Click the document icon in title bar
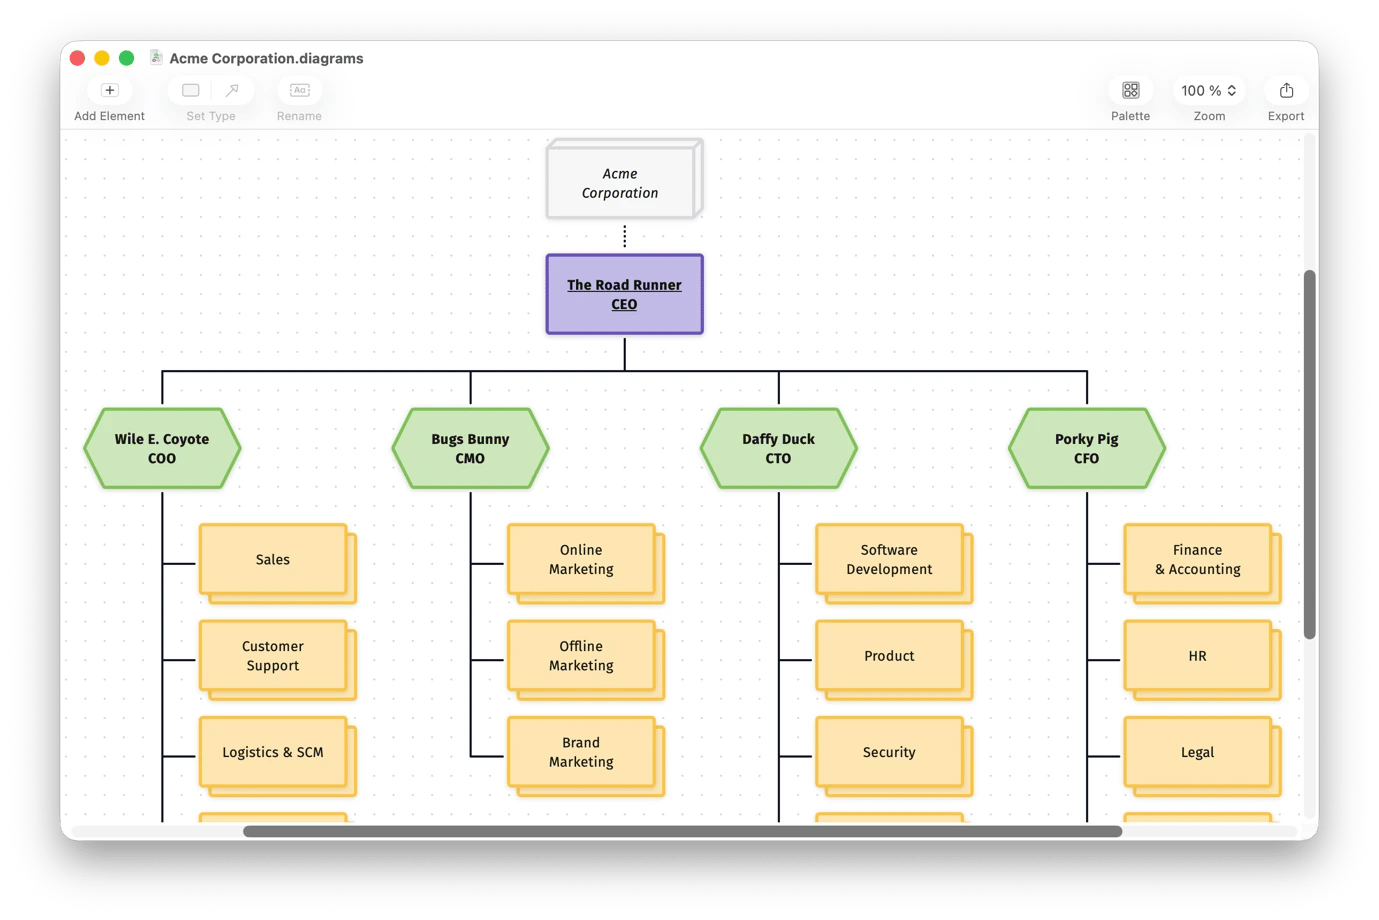 pos(156,58)
